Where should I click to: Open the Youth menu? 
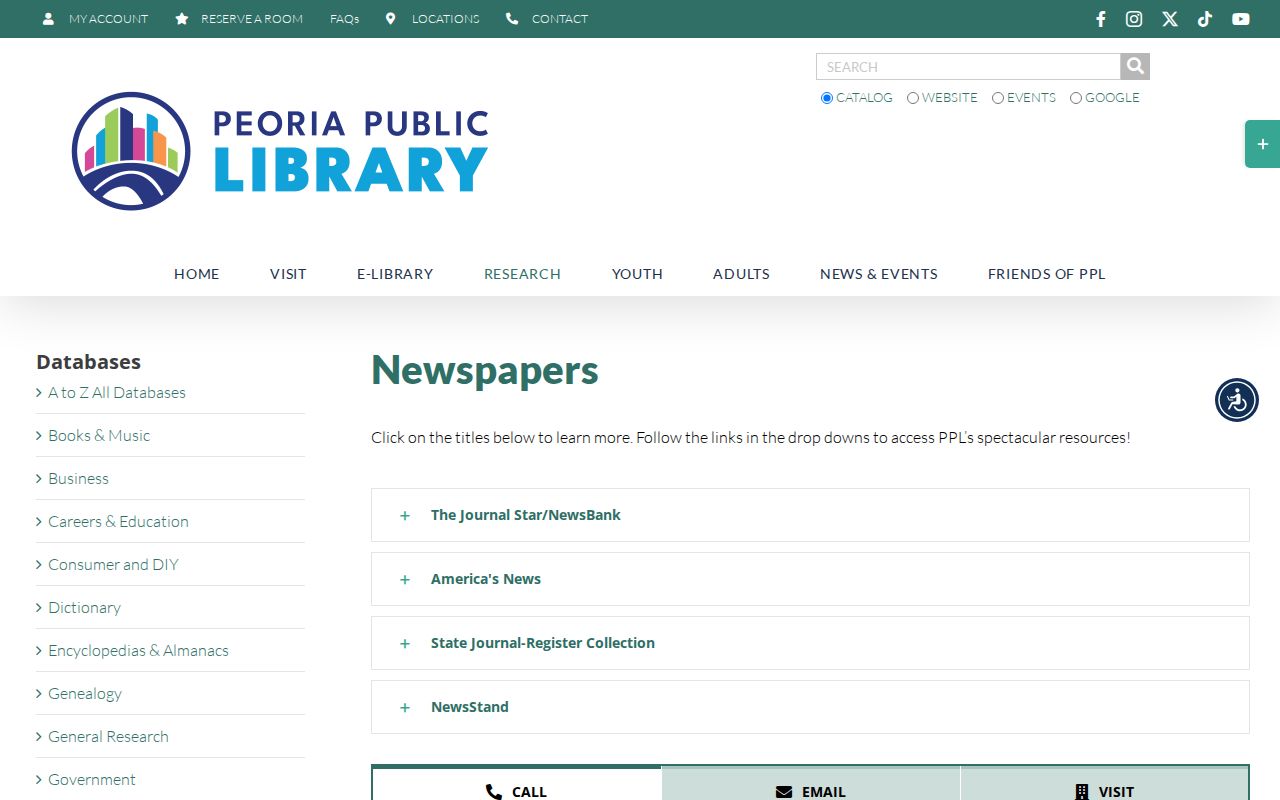coord(637,274)
